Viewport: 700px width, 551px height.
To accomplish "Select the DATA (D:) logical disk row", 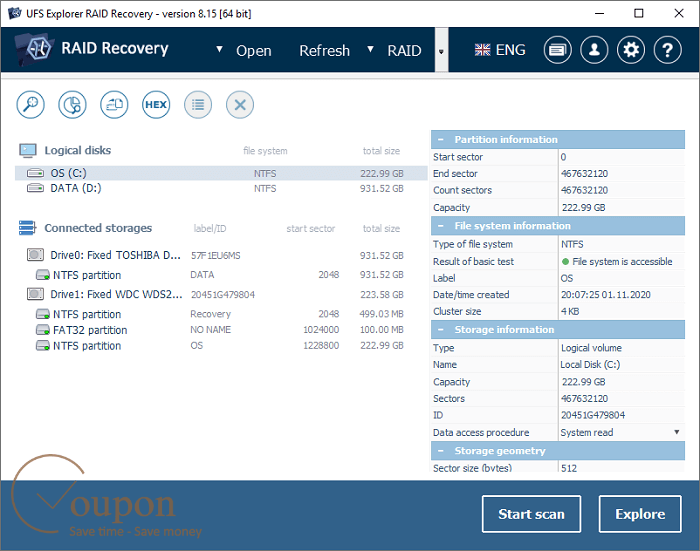I will point(221,188).
